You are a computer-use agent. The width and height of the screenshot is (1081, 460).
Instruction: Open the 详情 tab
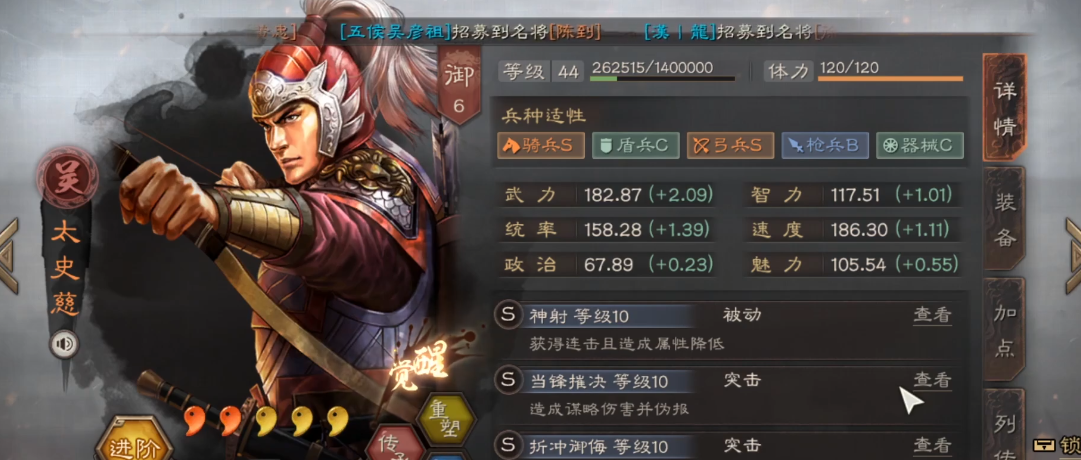(1004, 107)
